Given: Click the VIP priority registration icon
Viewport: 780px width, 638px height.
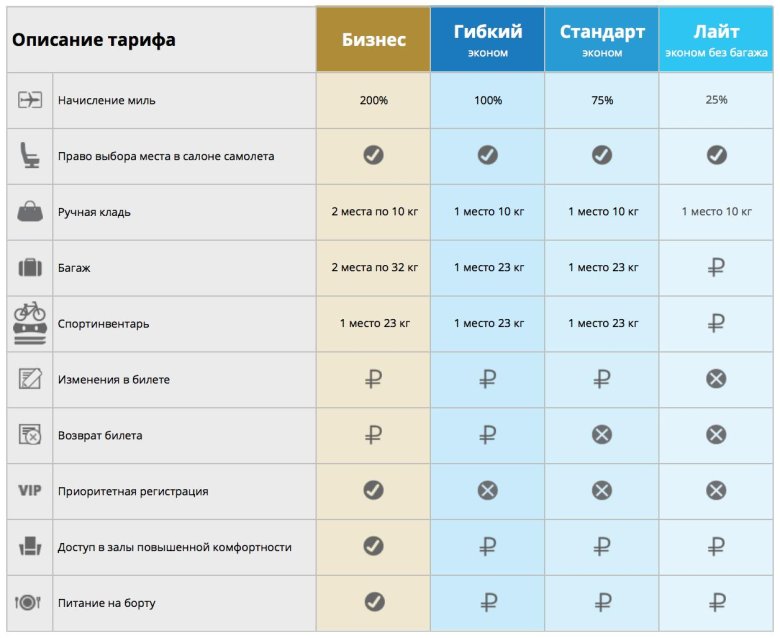Looking at the screenshot, I should (30, 491).
